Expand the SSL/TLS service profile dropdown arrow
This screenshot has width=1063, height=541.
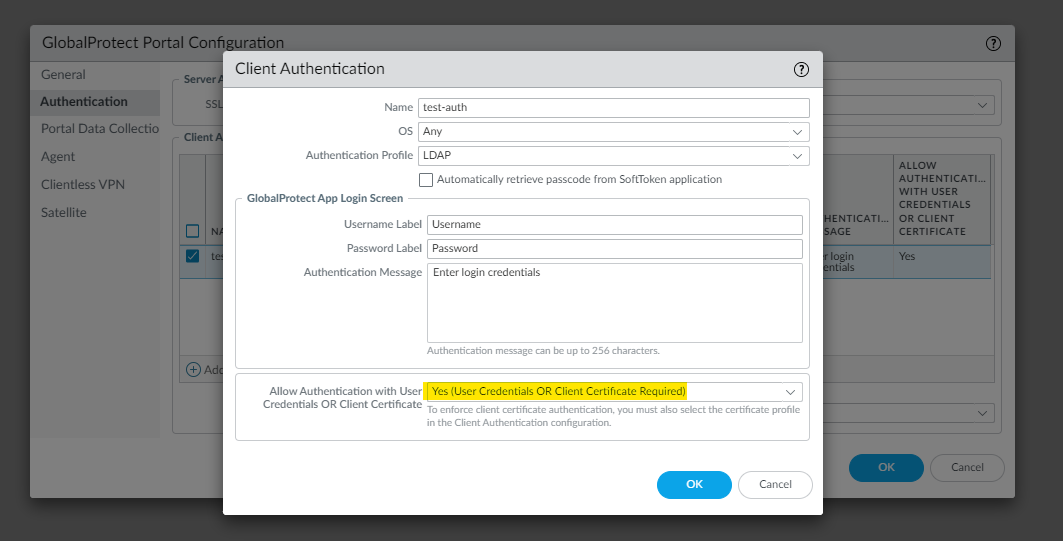pos(984,105)
